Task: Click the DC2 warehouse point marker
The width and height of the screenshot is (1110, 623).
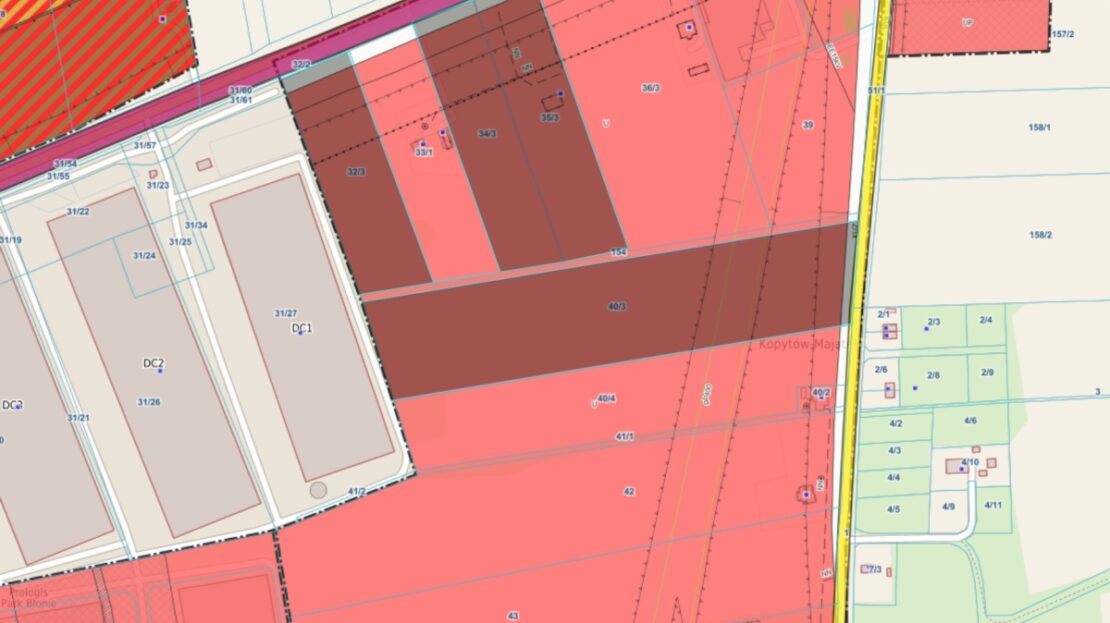Action: point(160,371)
